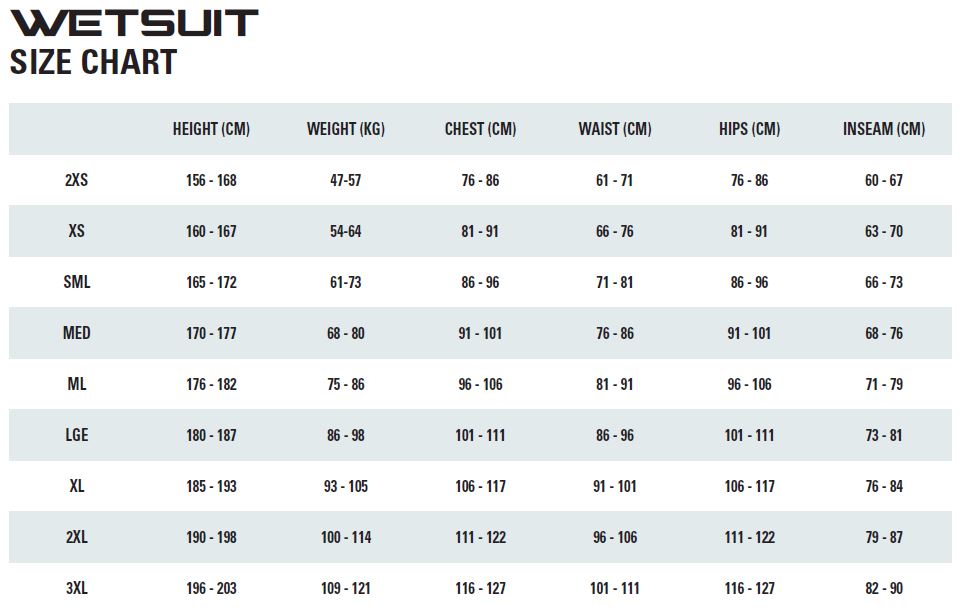Click the XL height value 185 - 193

tap(211, 487)
